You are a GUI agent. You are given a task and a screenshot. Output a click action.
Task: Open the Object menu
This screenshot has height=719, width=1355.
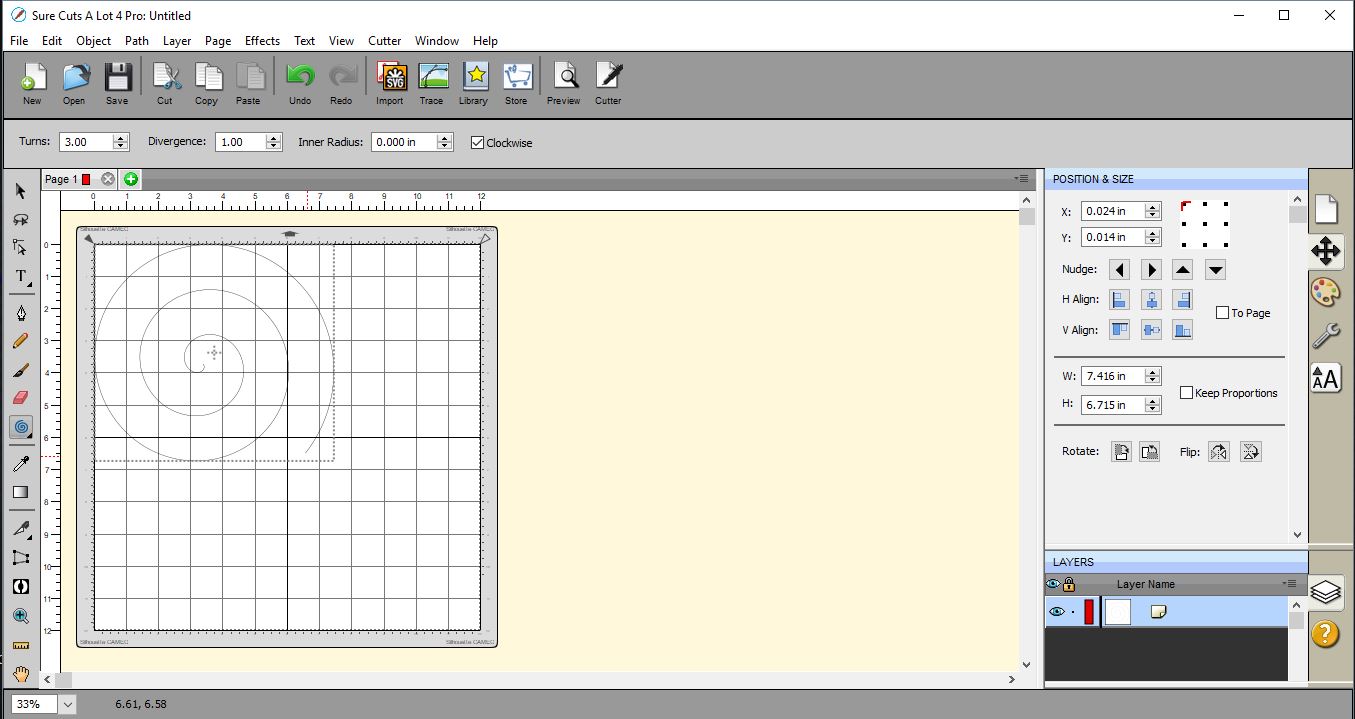pyautogui.click(x=94, y=41)
